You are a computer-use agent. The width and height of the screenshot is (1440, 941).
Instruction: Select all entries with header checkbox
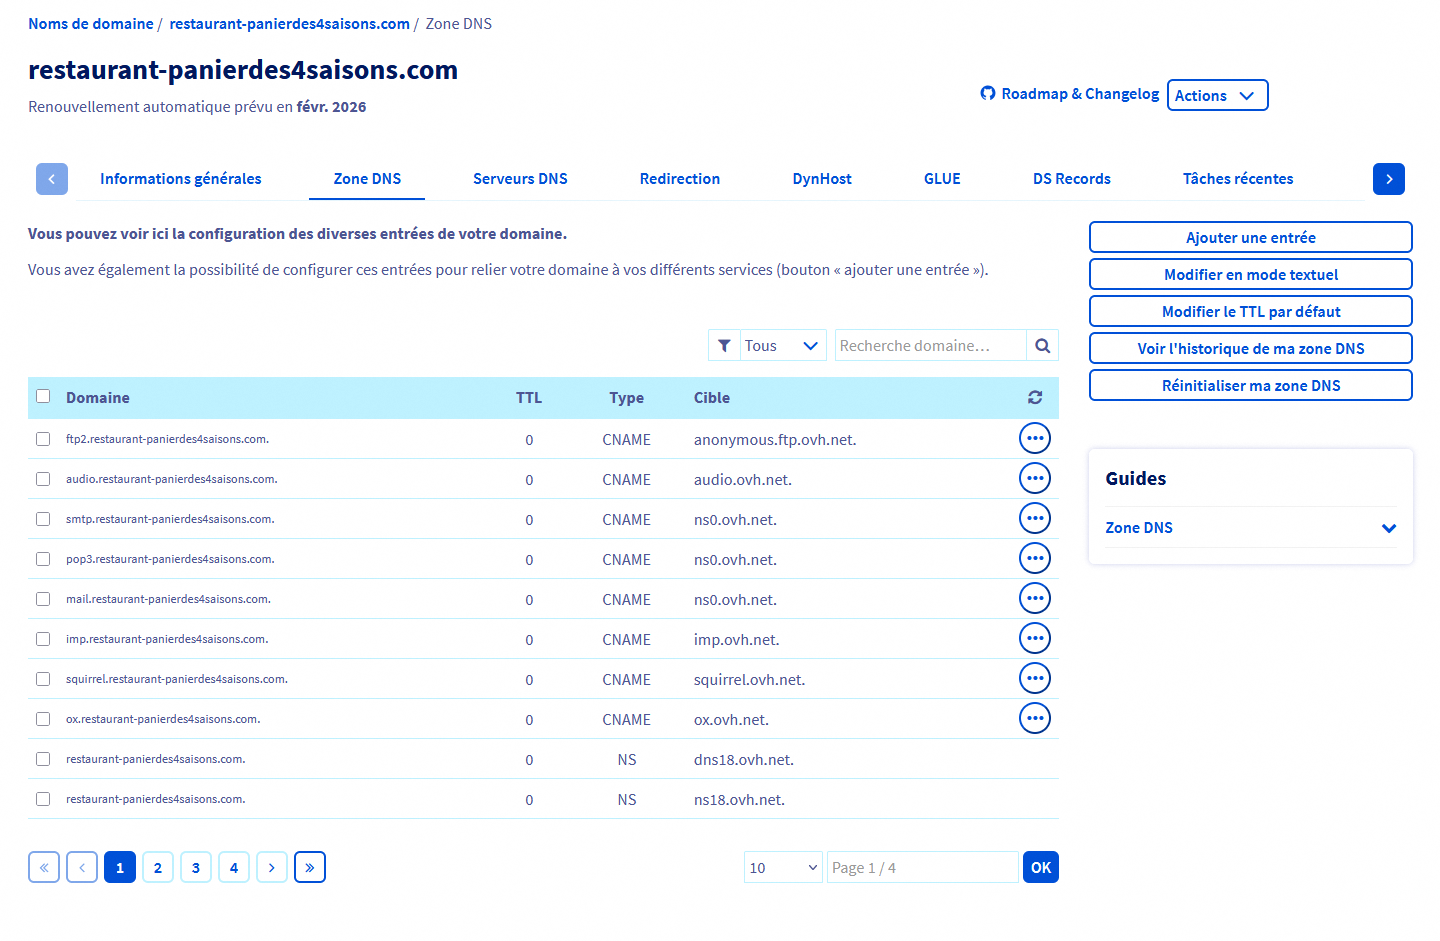pyautogui.click(x=43, y=397)
